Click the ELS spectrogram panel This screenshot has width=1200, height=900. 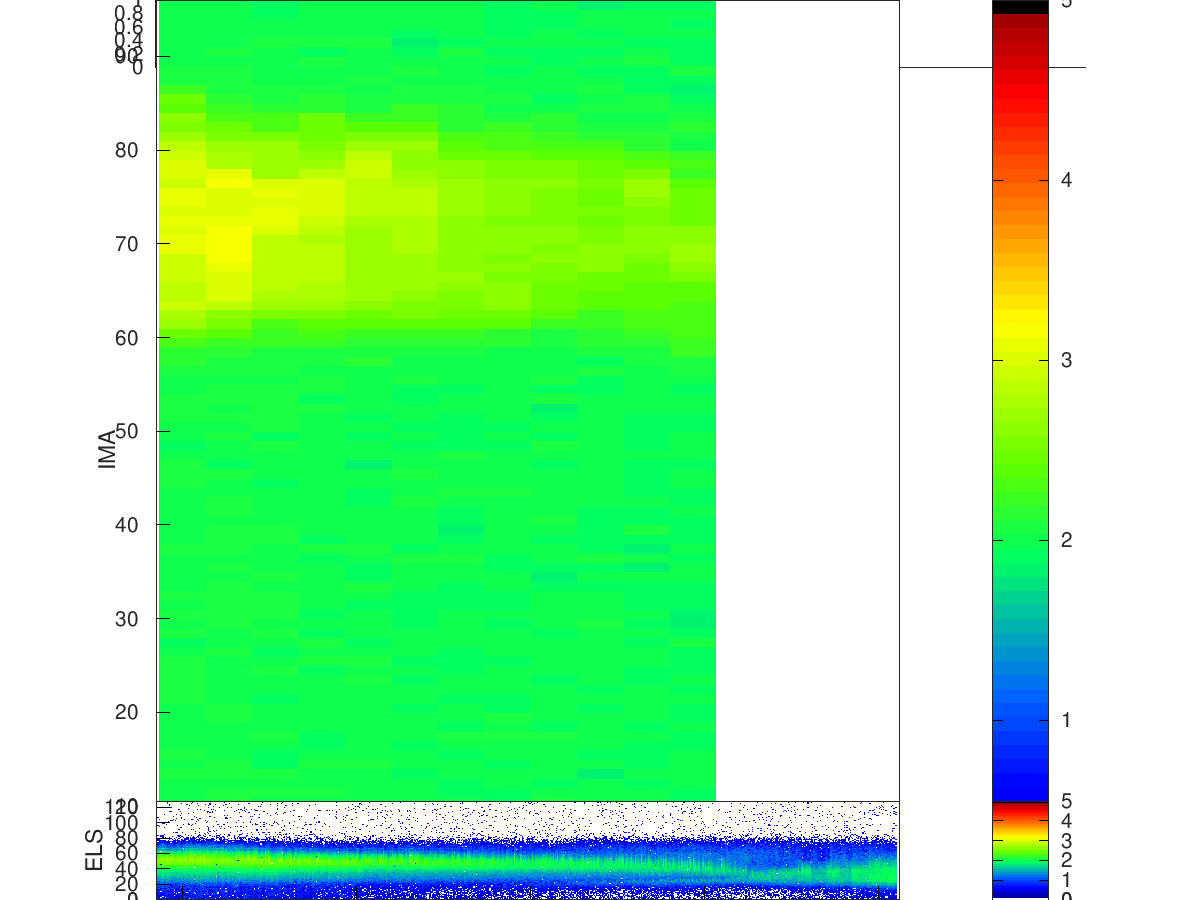tap(528, 850)
